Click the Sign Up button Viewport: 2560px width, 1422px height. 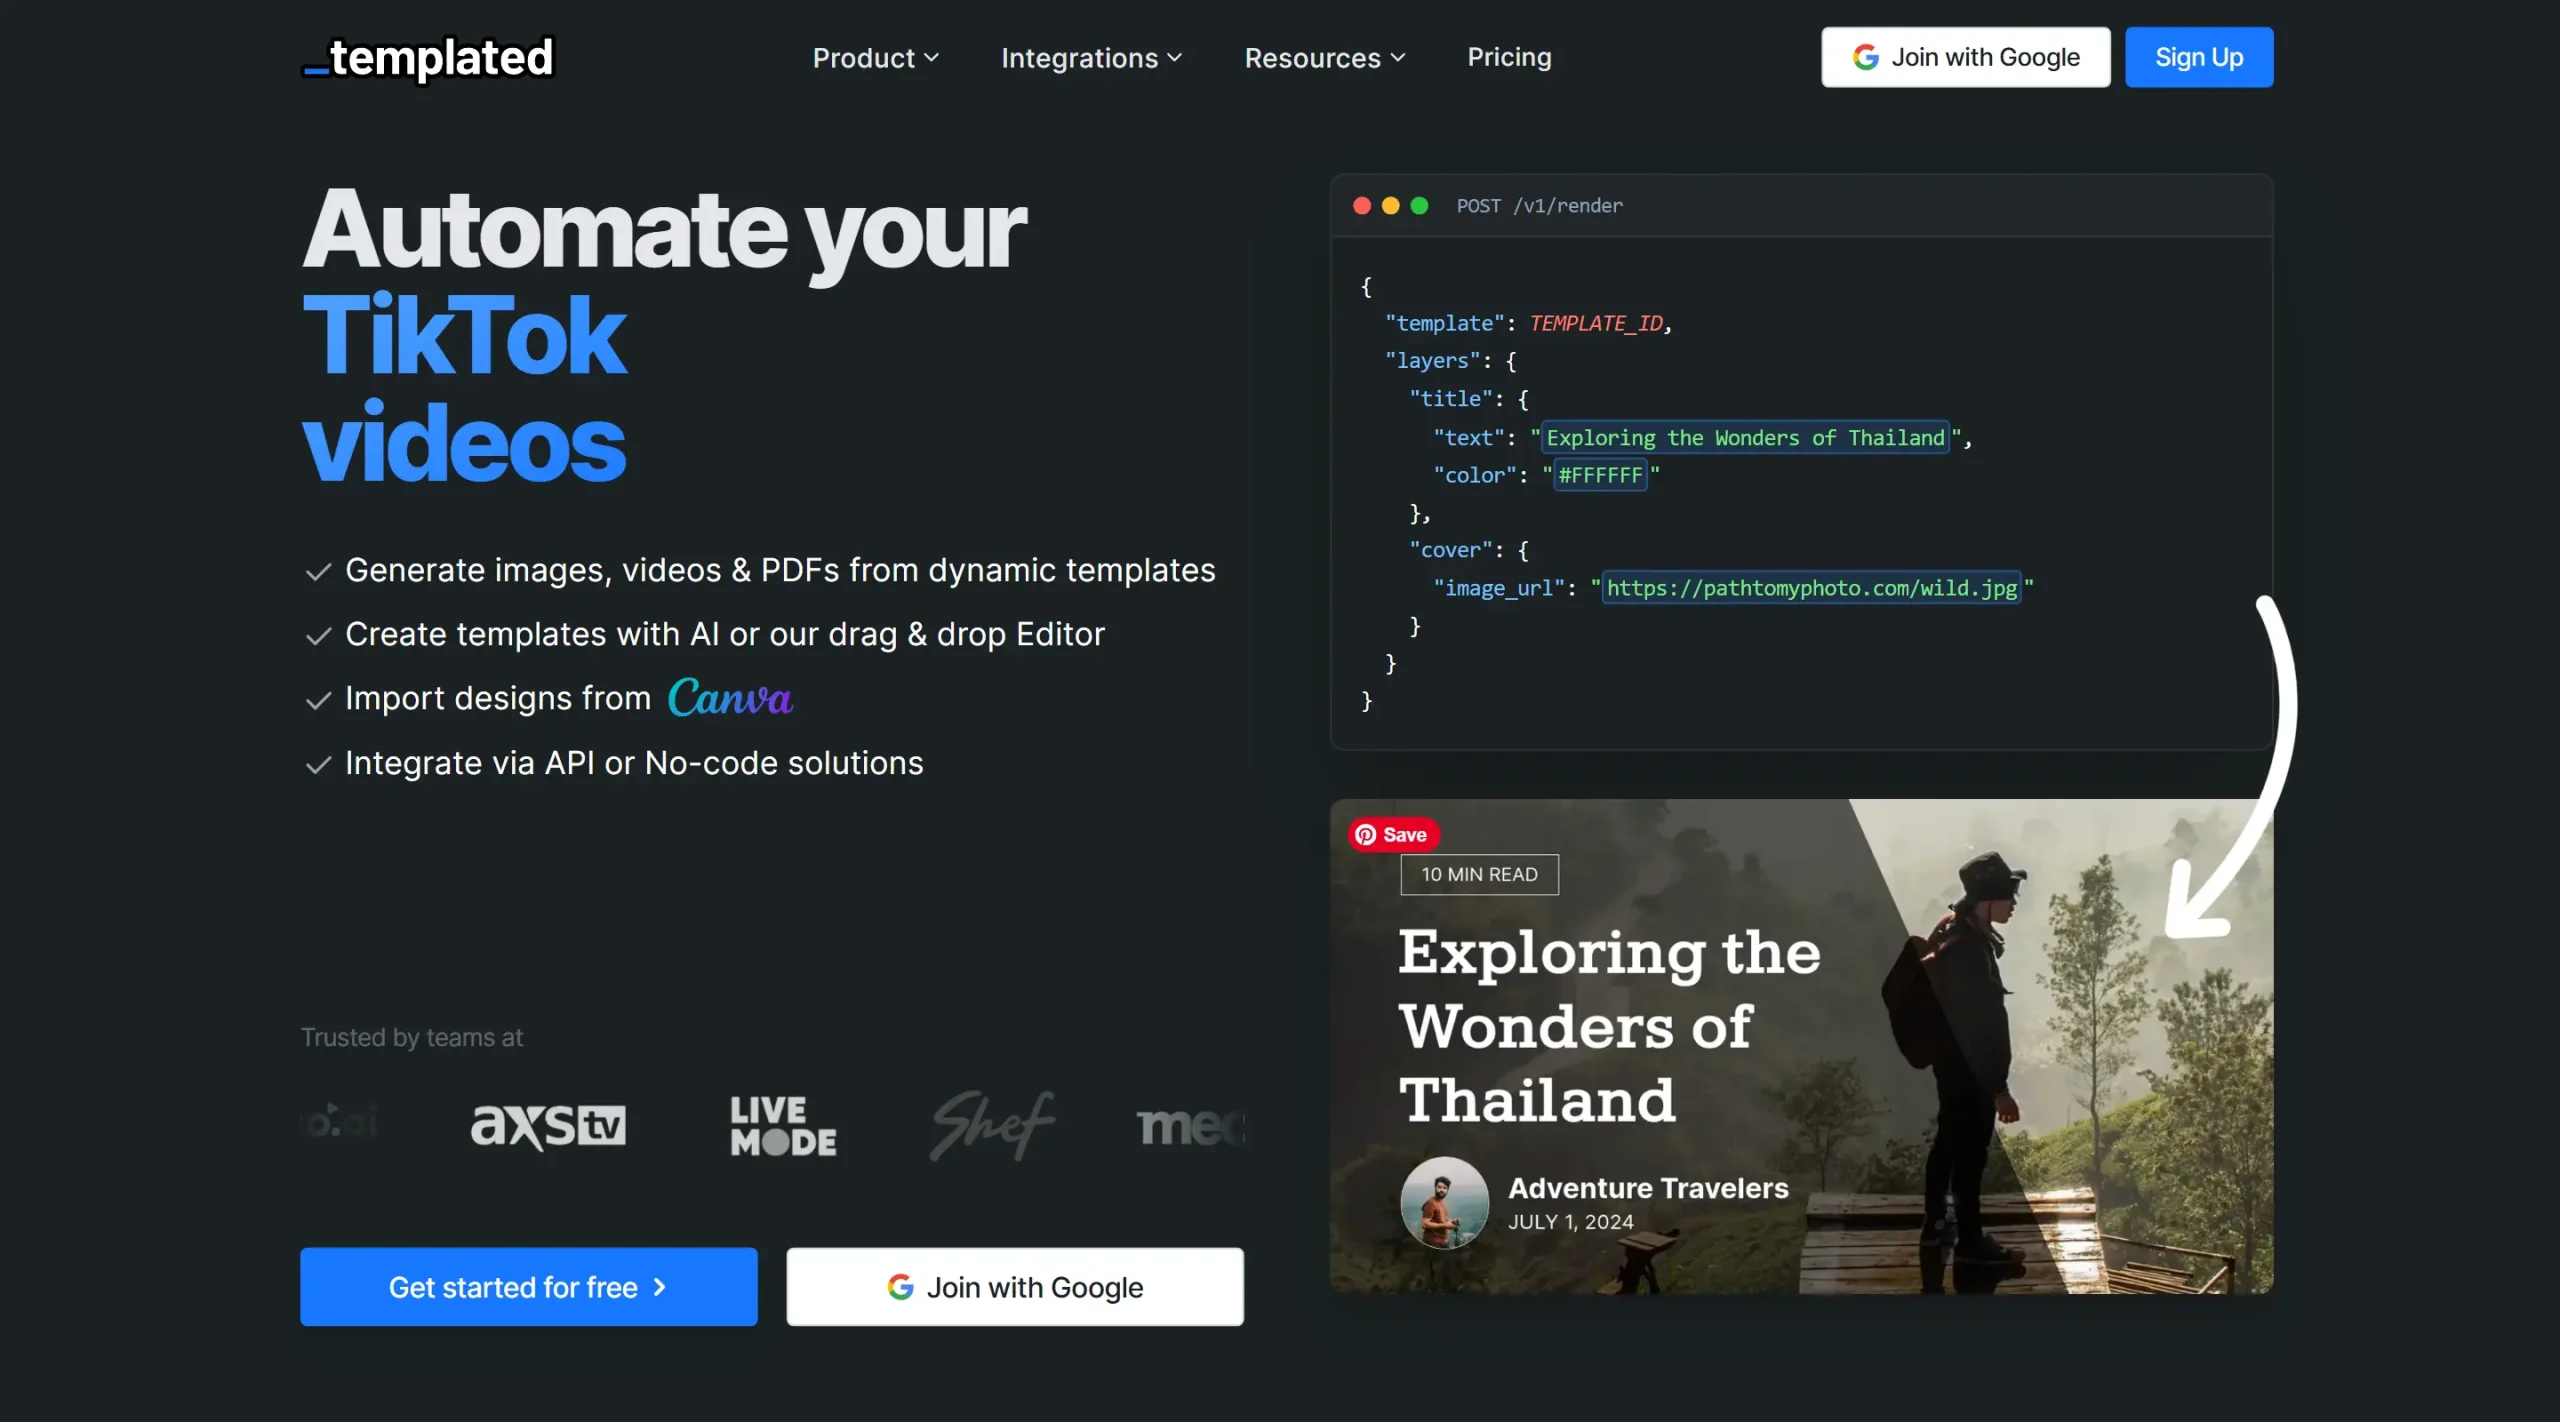pos(2198,57)
